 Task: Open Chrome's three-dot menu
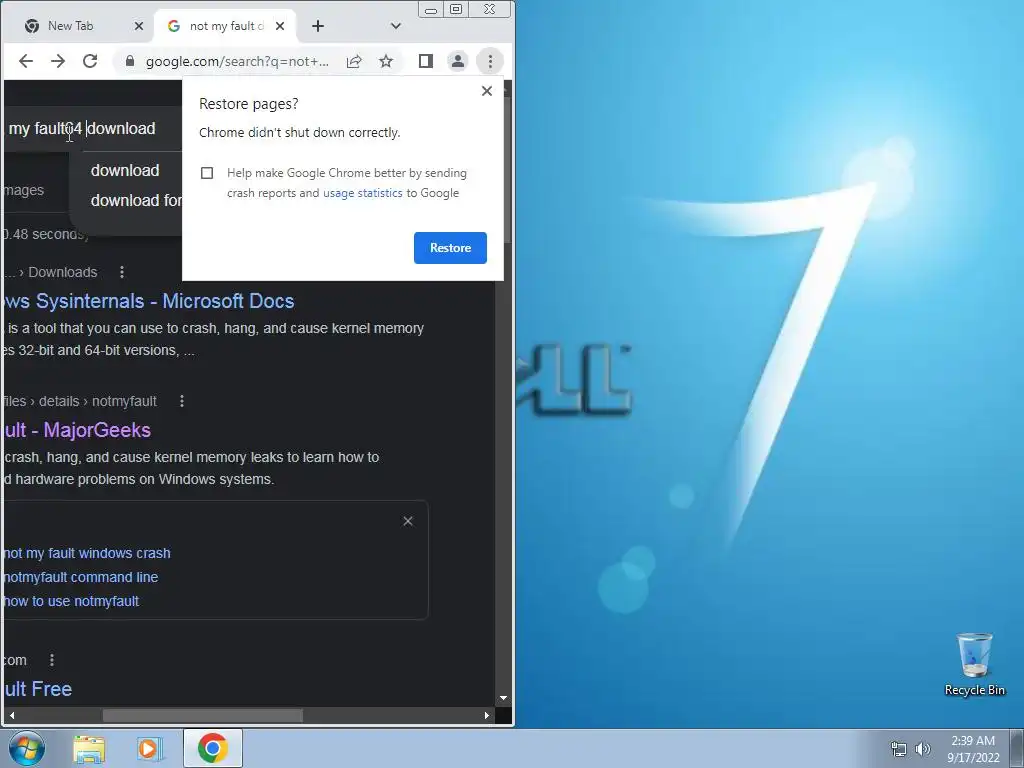490,61
